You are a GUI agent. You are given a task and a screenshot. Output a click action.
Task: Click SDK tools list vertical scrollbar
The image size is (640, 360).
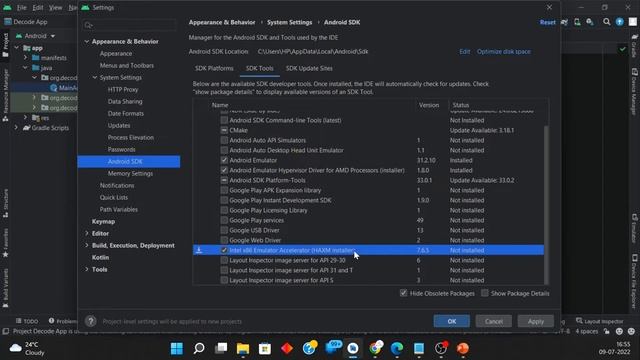(x=546, y=204)
